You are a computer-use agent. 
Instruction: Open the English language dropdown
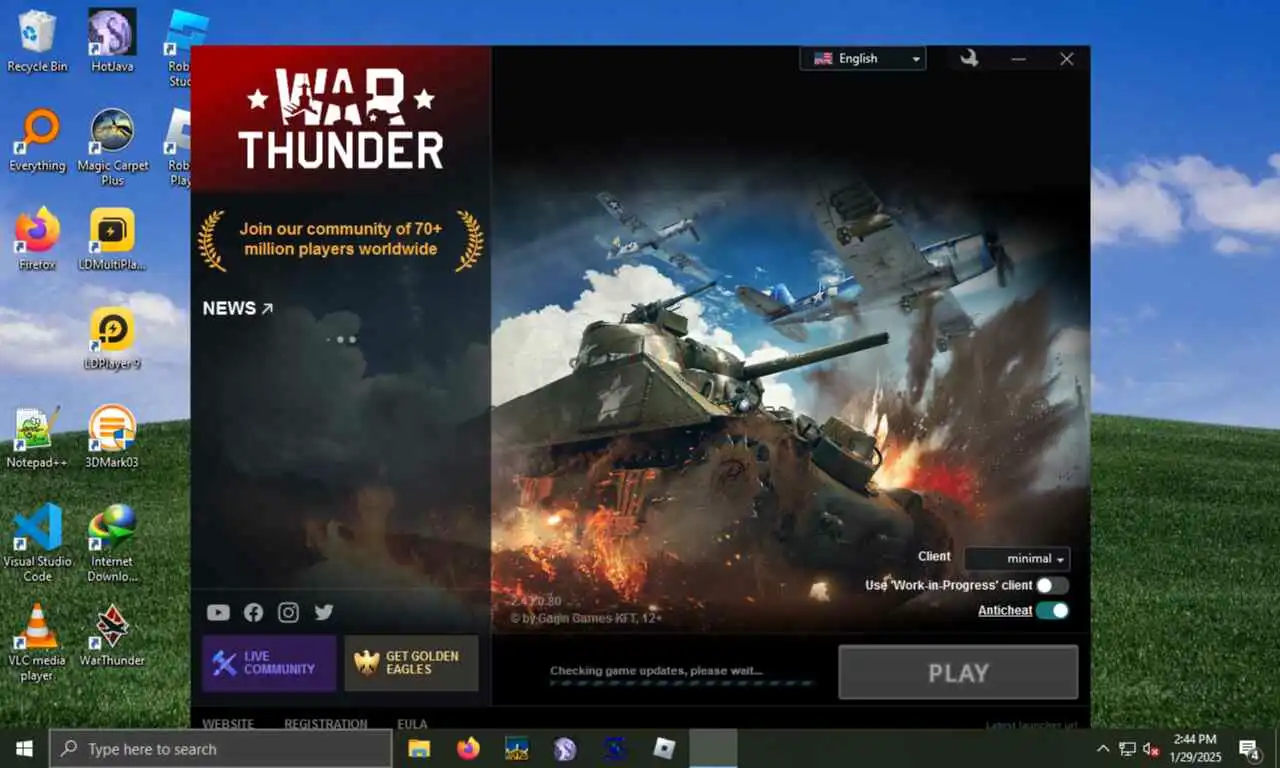click(x=863, y=59)
